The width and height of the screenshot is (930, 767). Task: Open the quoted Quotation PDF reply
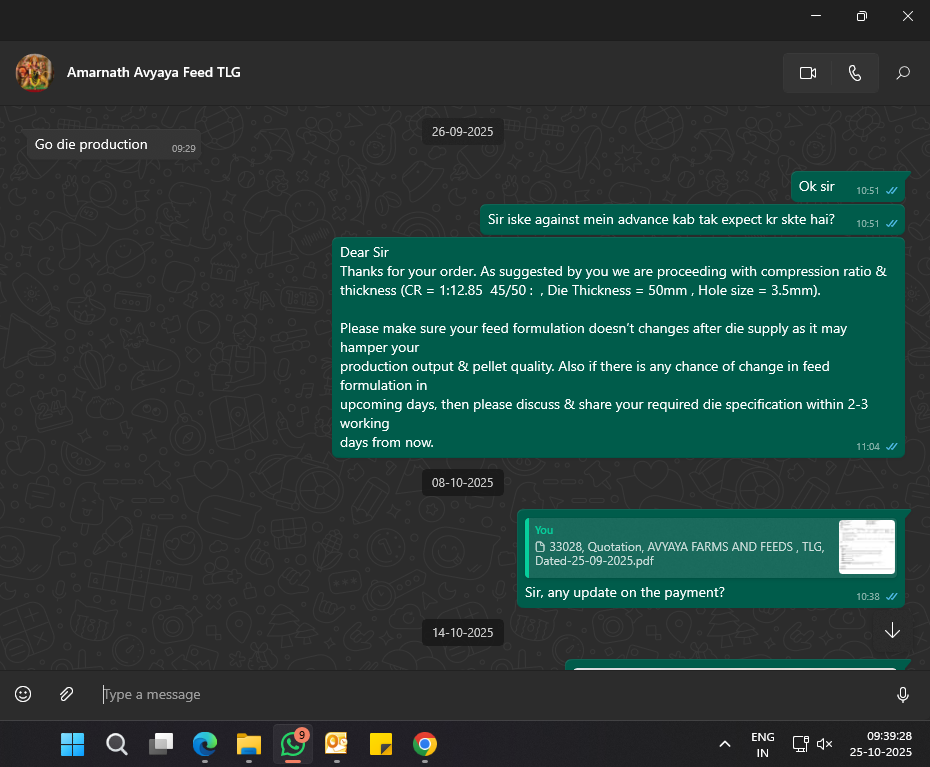click(x=680, y=547)
